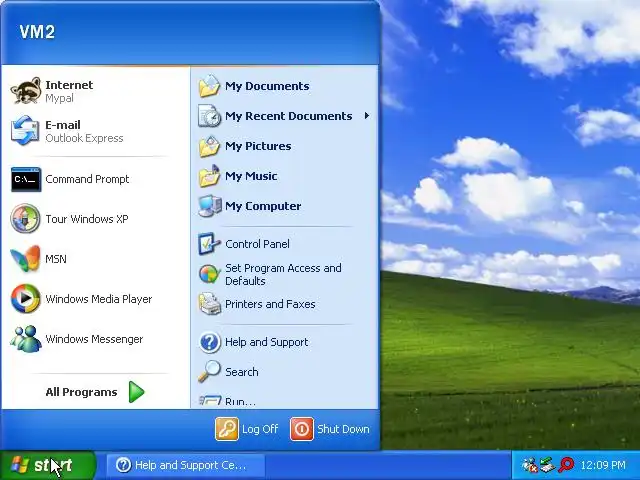Click the All Programs text

[x=81, y=392]
